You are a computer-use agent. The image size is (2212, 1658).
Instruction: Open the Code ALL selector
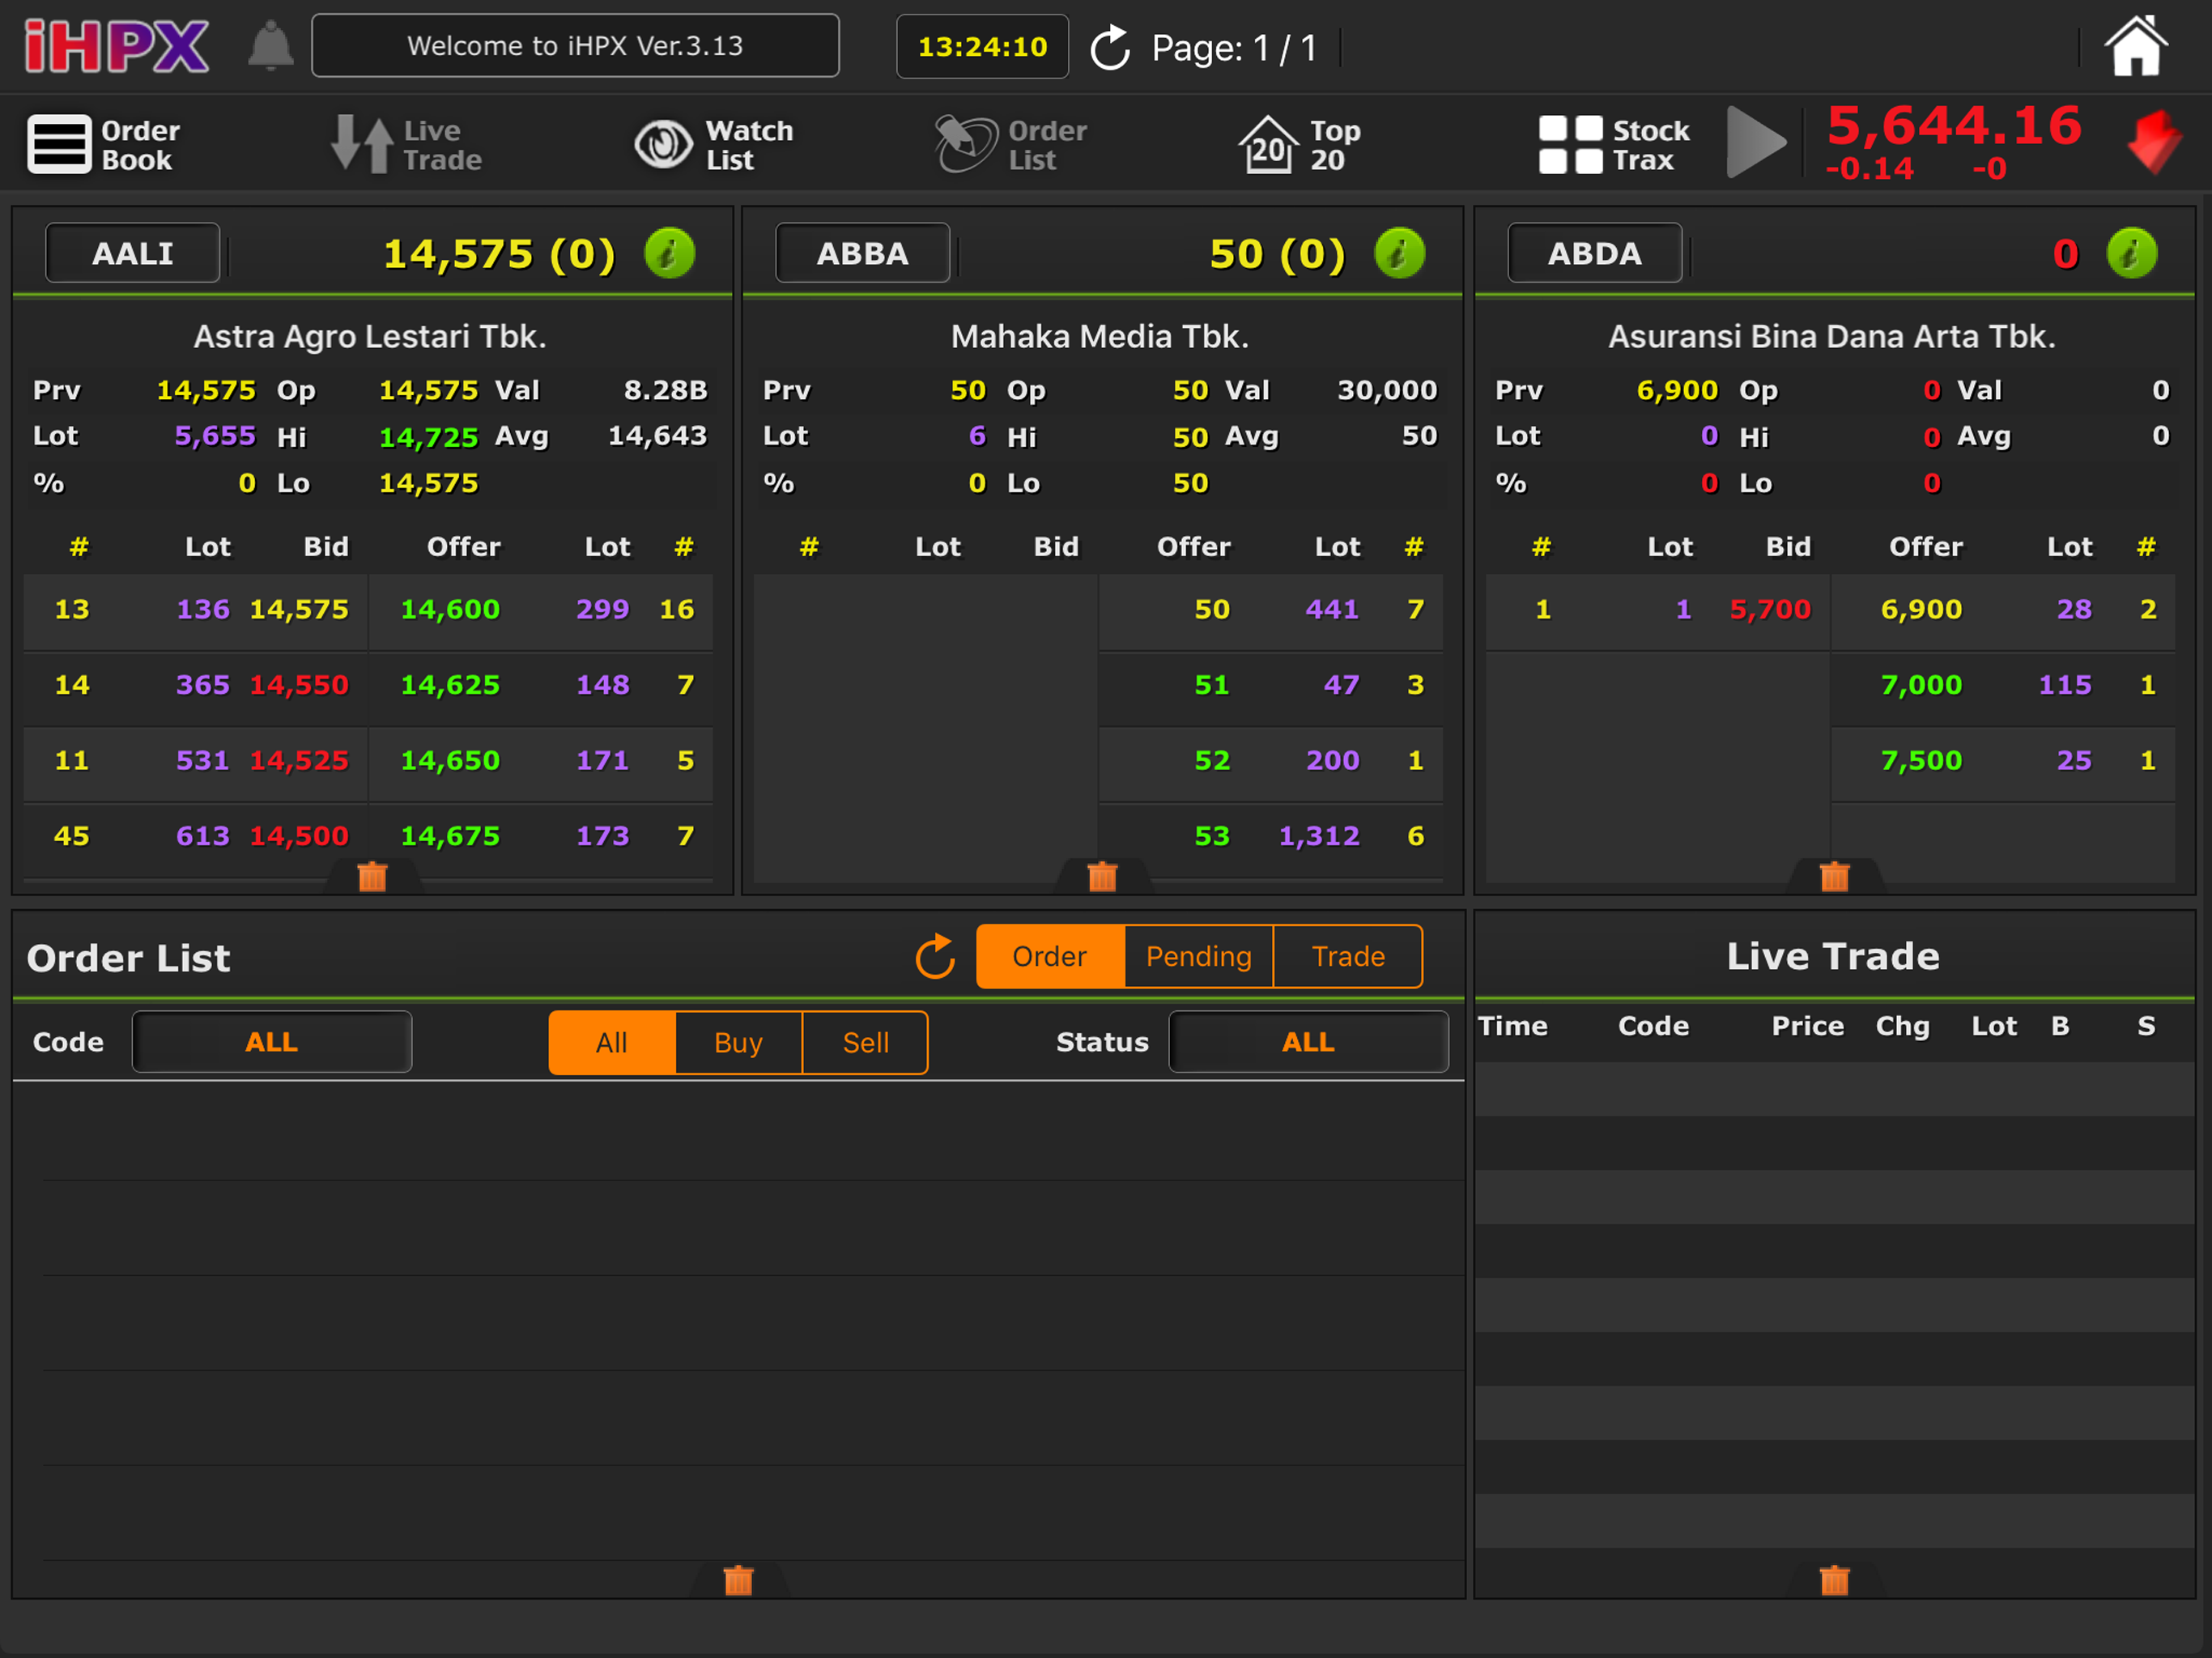pos(272,1042)
